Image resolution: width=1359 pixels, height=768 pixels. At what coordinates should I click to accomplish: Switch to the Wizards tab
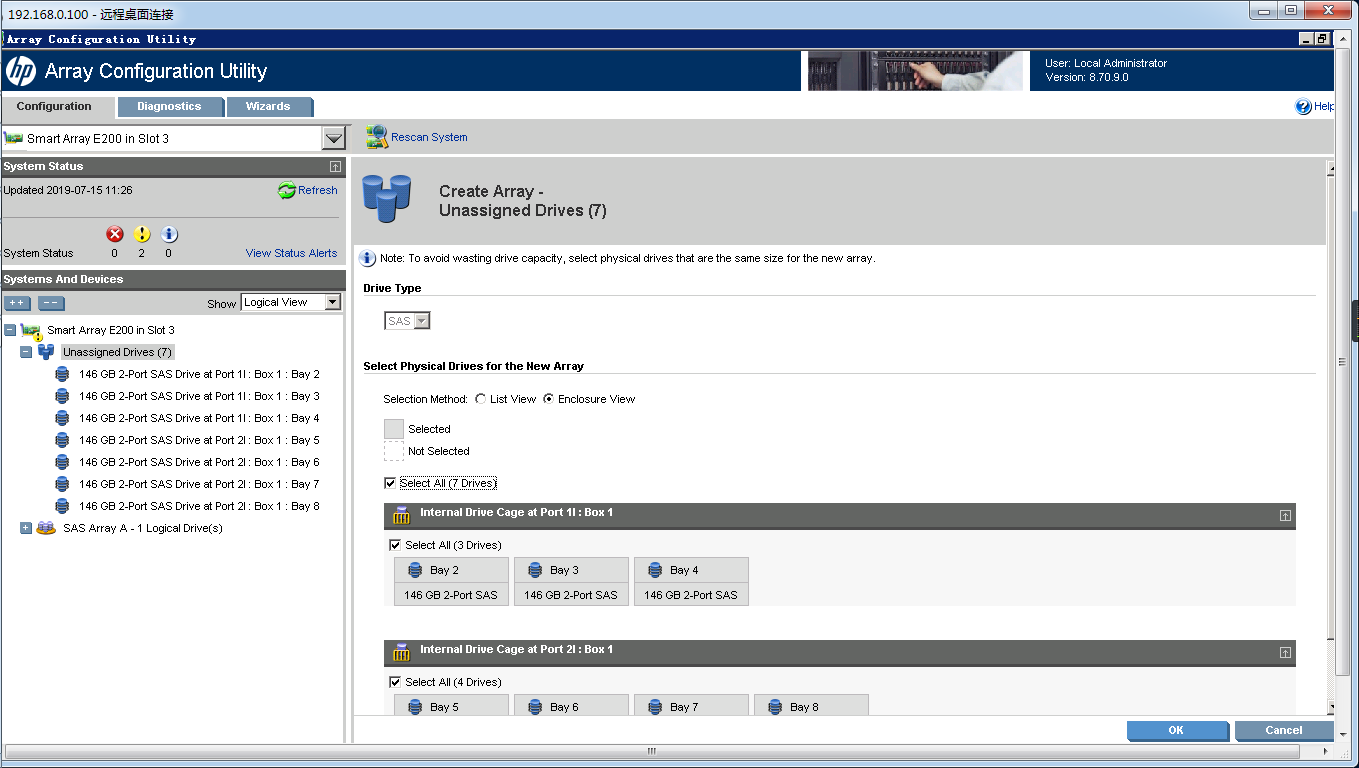pos(268,106)
